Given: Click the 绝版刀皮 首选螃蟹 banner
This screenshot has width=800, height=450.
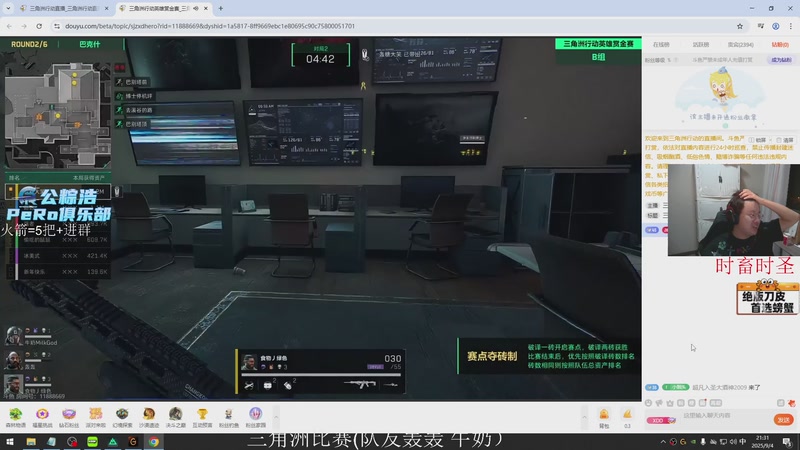Looking at the screenshot, I should tap(767, 298).
